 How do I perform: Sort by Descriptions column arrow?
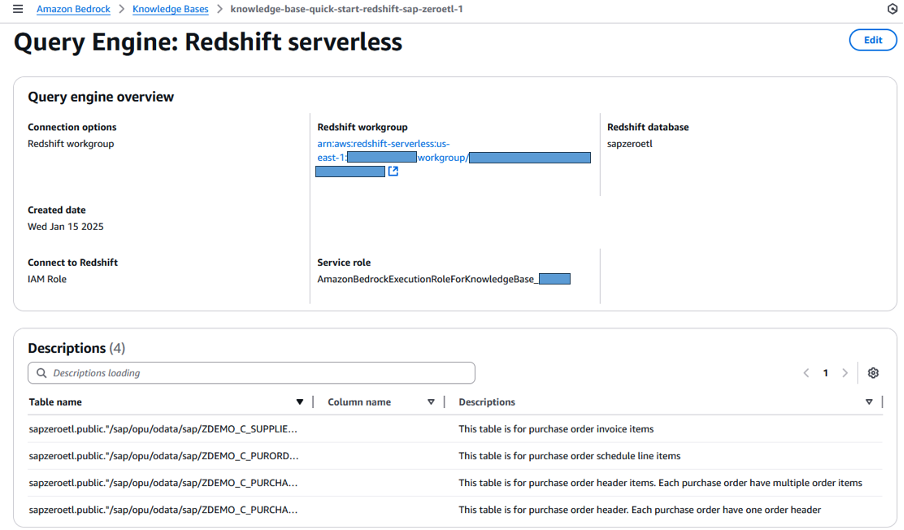point(868,402)
